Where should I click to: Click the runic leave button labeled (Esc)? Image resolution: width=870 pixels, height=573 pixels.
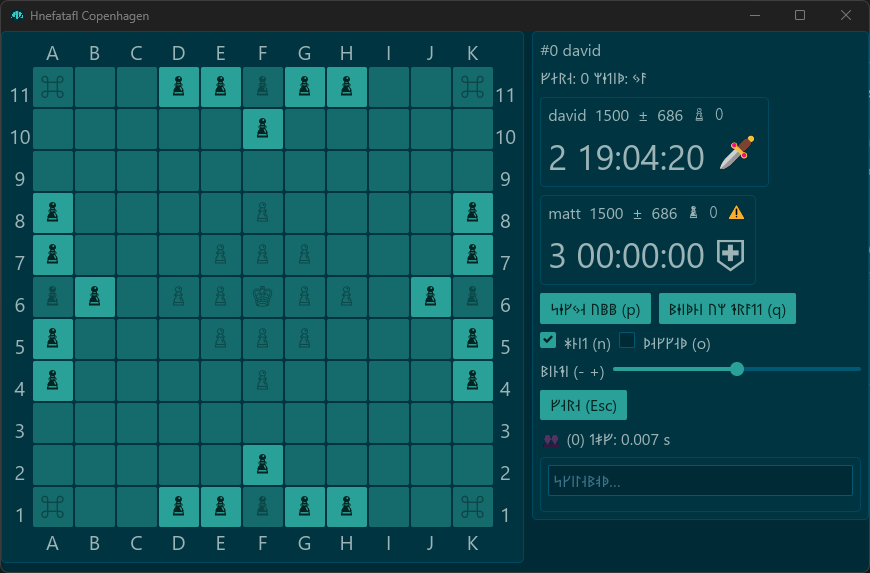click(x=584, y=405)
